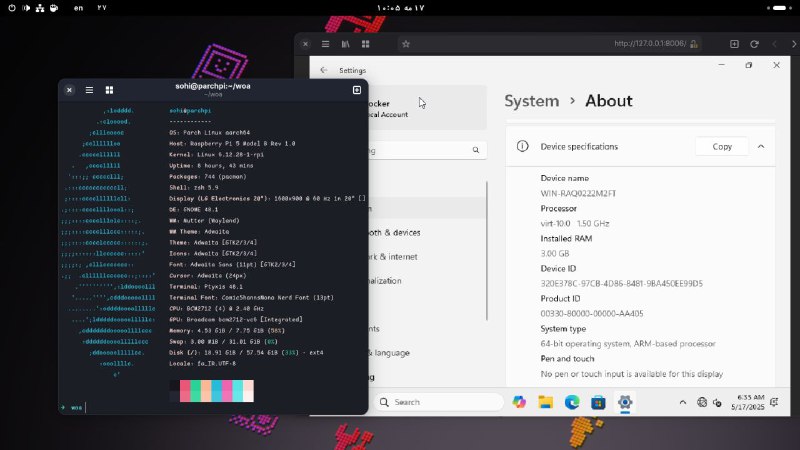
Task: Select Network & internet settings category
Action: pyautogui.click(x=392, y=256)
